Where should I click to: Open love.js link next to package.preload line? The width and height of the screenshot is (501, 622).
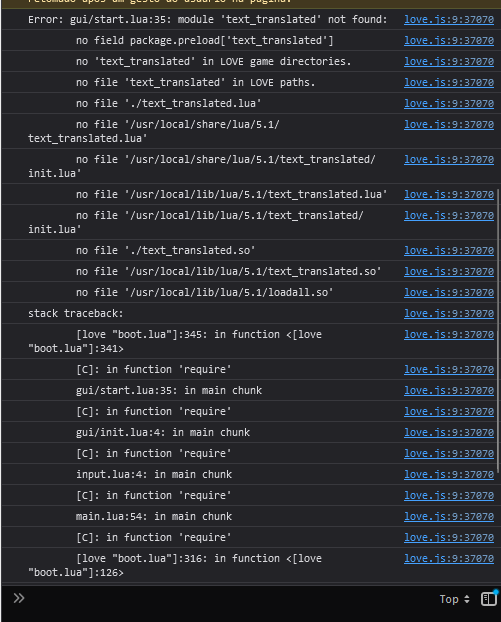pos(449,40)
